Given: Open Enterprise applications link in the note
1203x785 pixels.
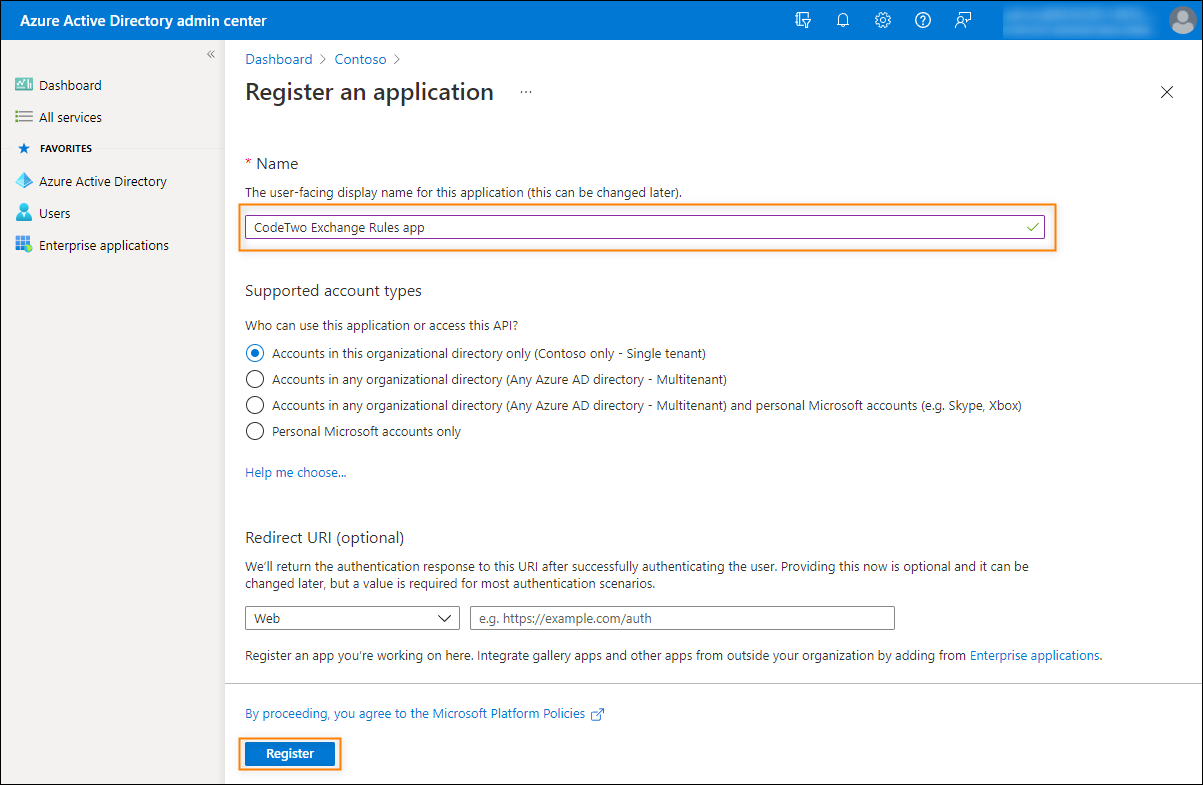Looking at the screenshot, I should 1035,656.
